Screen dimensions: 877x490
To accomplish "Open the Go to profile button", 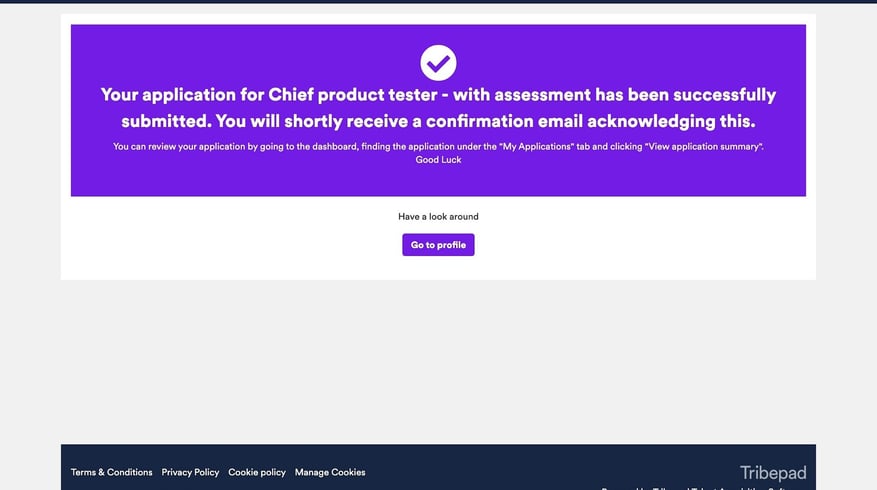I will point(438,245).
